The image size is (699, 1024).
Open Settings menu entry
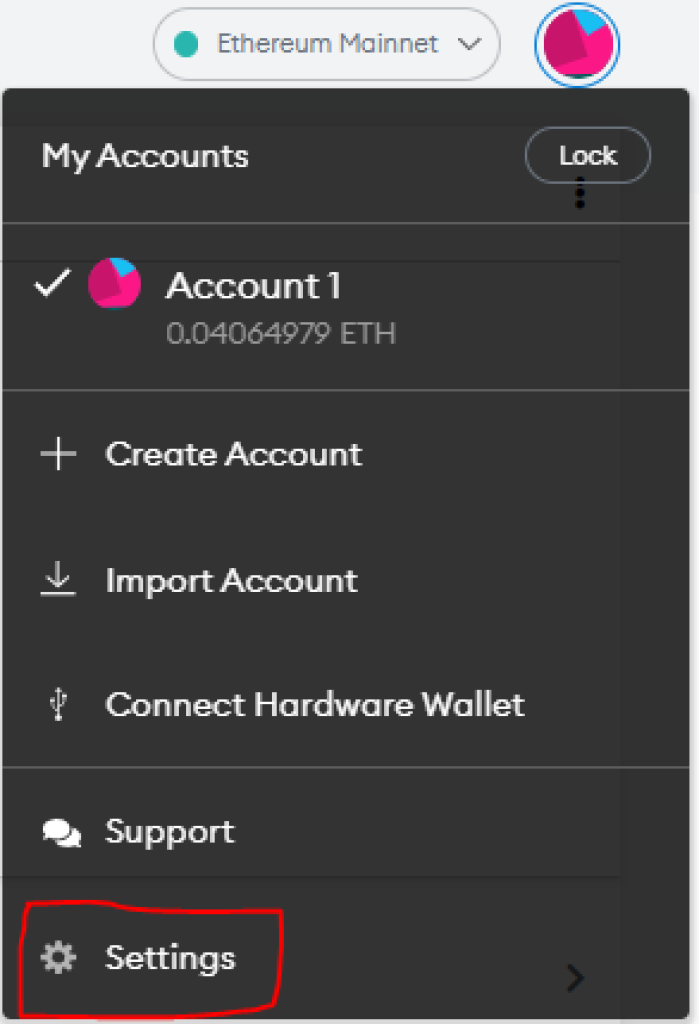[346, 957]
